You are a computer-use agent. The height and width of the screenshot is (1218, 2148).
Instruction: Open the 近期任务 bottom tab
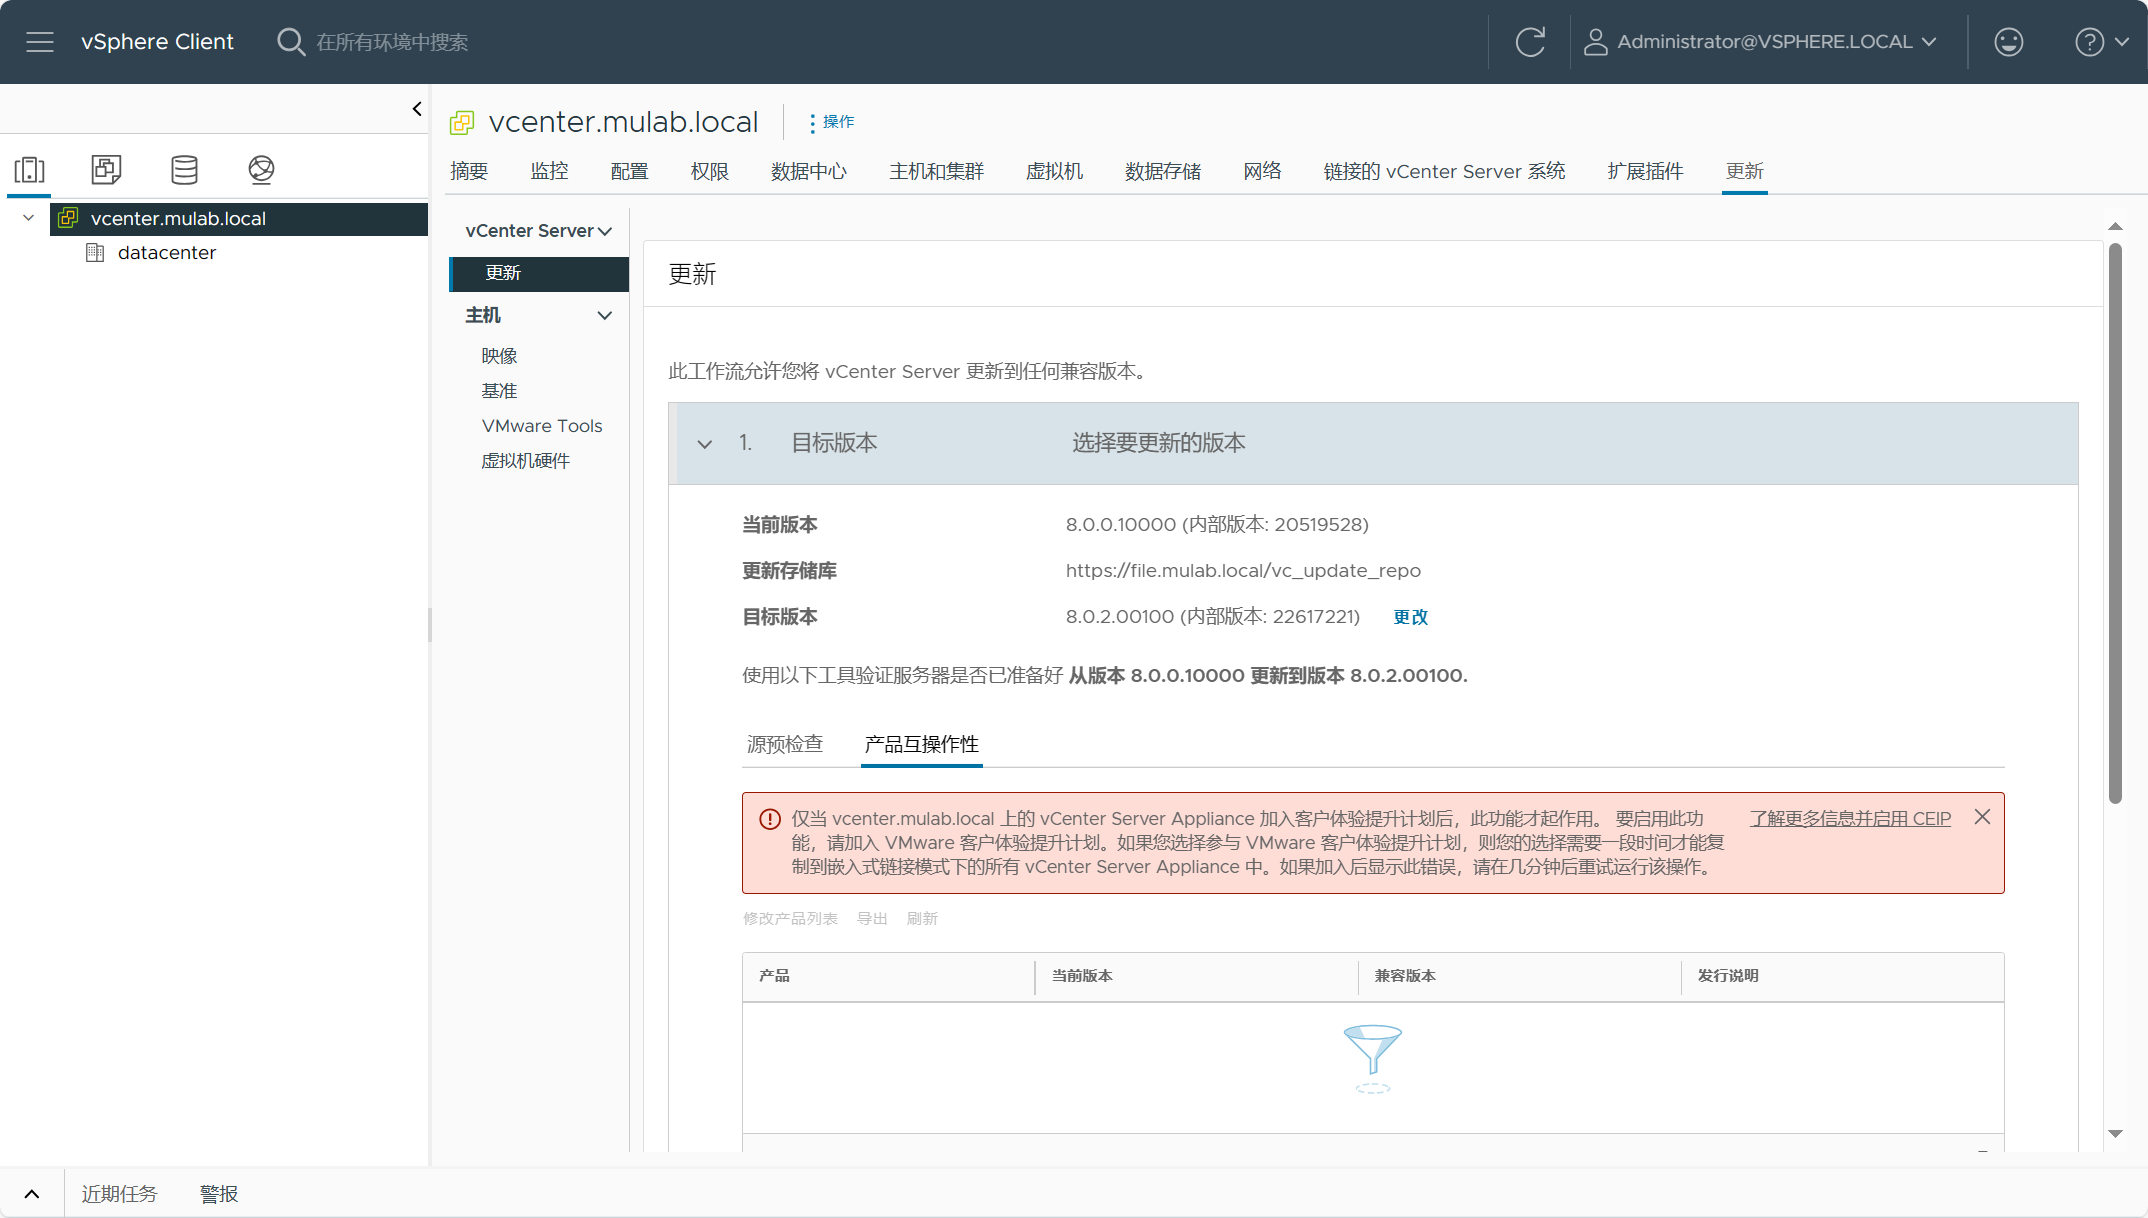point(119,1194)
